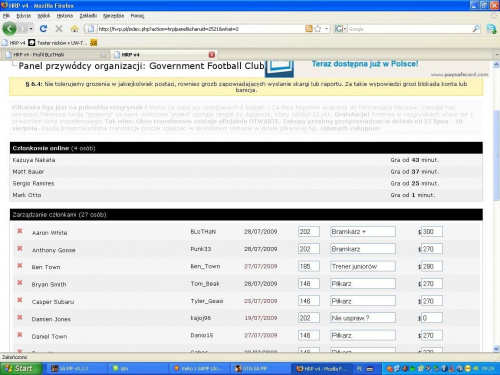
Task: Edit the rank field 'Bramkarz +' for Aaron White
Action: click(x=363, y=232)
